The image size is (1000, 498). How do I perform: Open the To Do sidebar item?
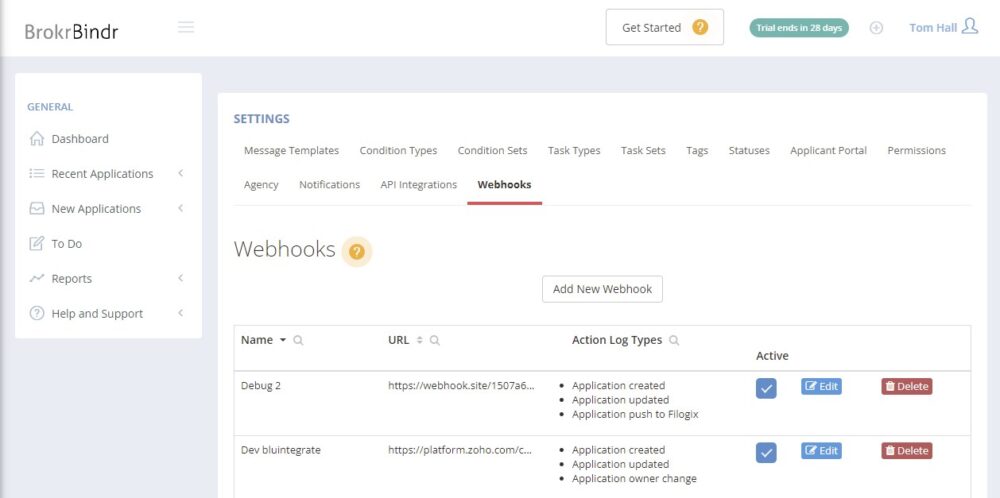(x=66, y=244)
